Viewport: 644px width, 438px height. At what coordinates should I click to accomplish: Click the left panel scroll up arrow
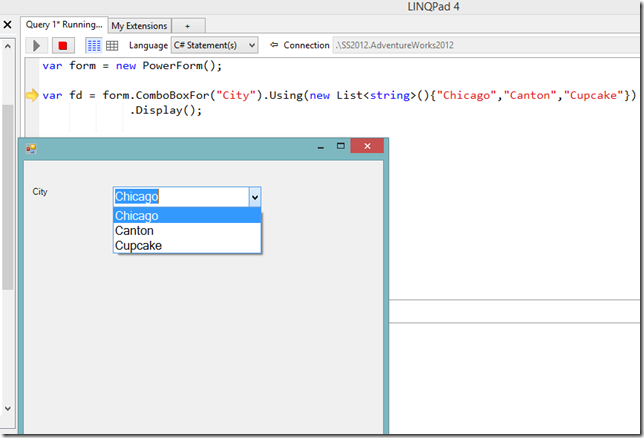coord(8,46)
